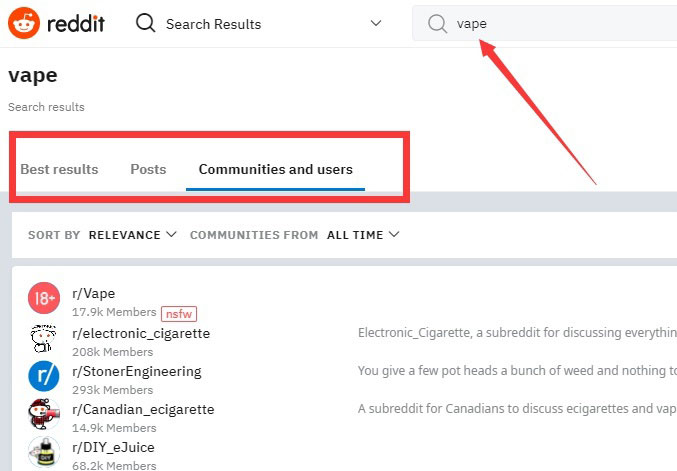Image resolution: width=677 pixels, height=471 pixels.
Task: Switch to the Posts tab
Action: point(148,169)
